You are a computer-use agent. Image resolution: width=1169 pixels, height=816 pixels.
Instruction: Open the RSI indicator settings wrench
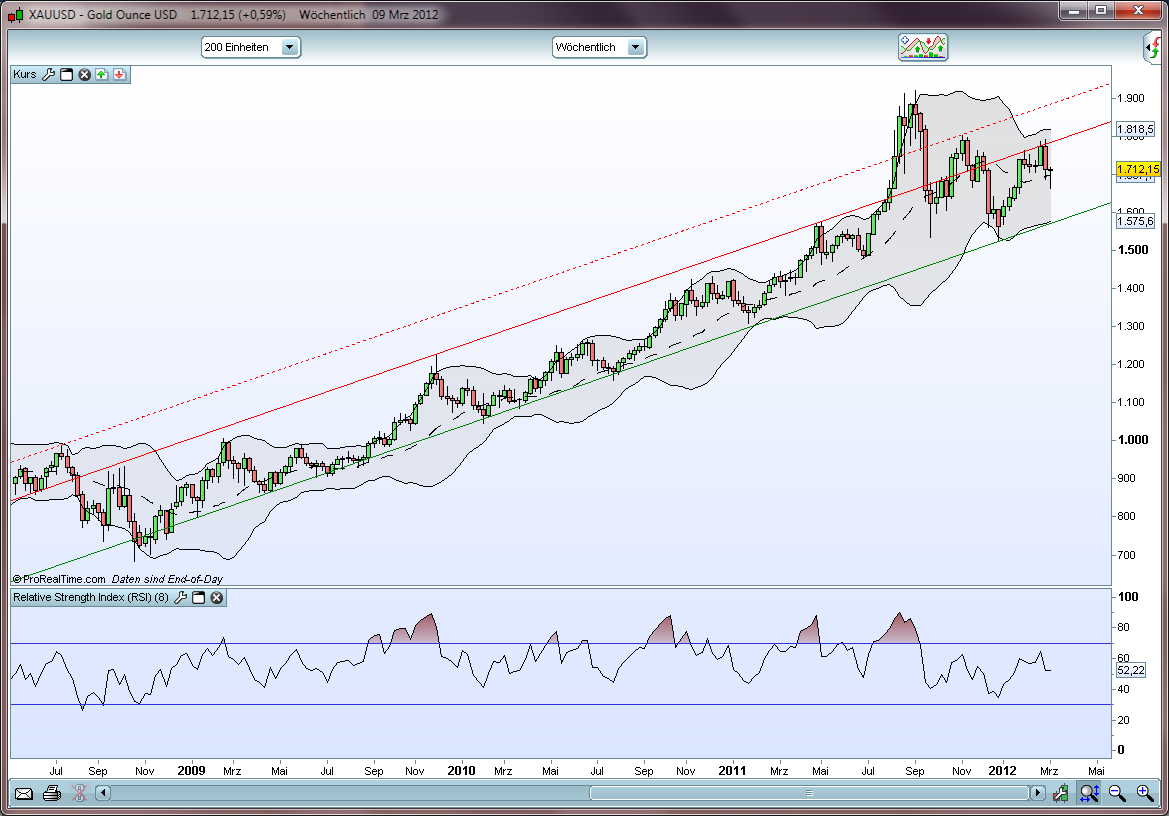click(x=181, y=597)
